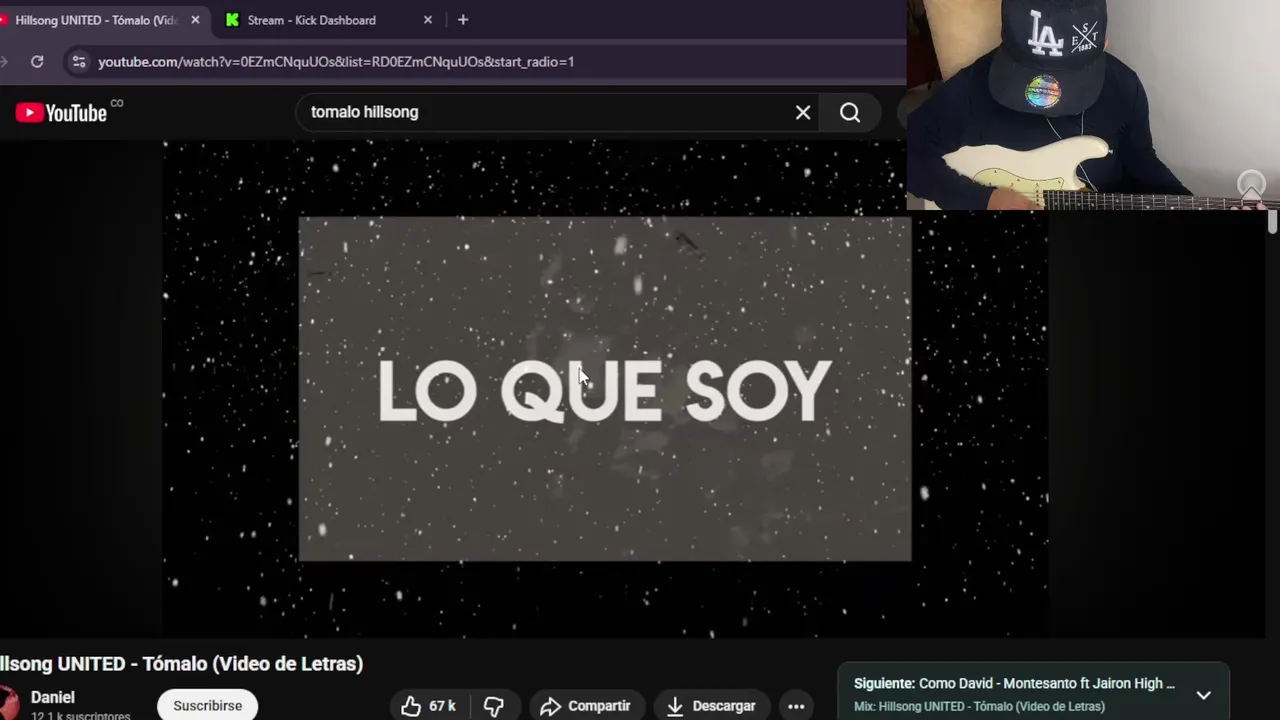Click the Compartir share button
Viewport: 1280px width, 720px height.
tap(586, 706)
